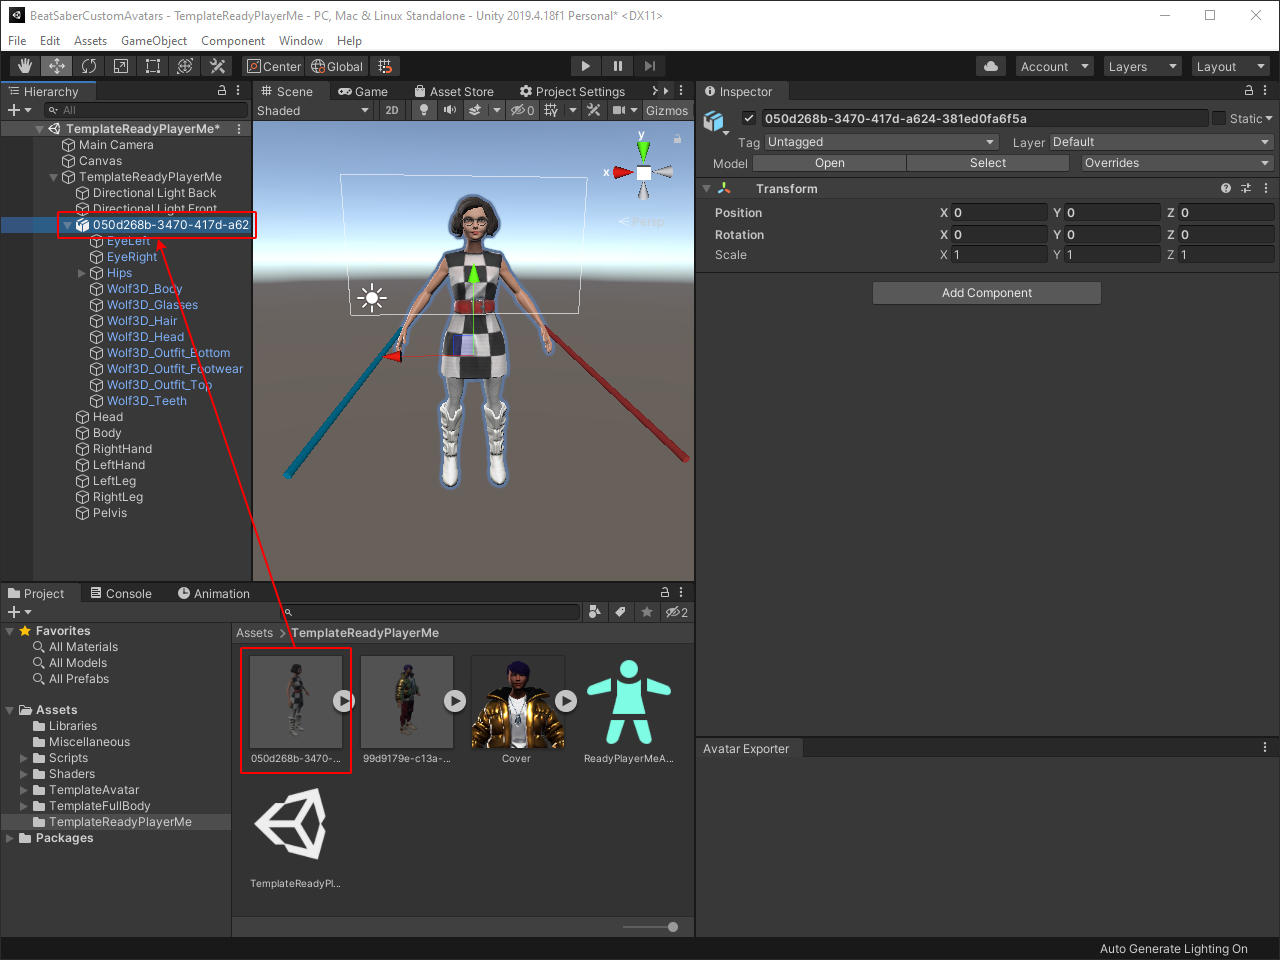Select the Cover asset thumbnail
This screenshot has height=960, width=1280.
pyautogui.click(x=517, y=703)
